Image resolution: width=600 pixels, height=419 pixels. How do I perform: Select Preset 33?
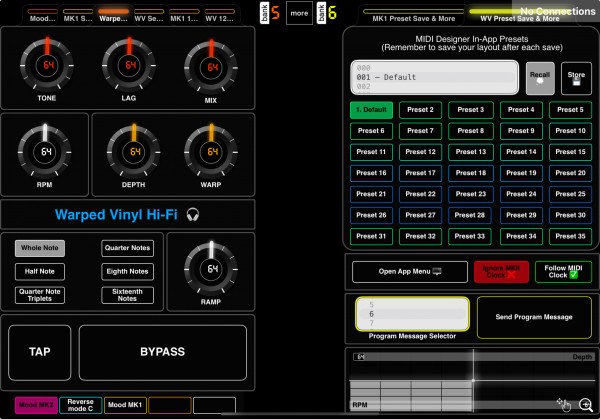point(471,236)
